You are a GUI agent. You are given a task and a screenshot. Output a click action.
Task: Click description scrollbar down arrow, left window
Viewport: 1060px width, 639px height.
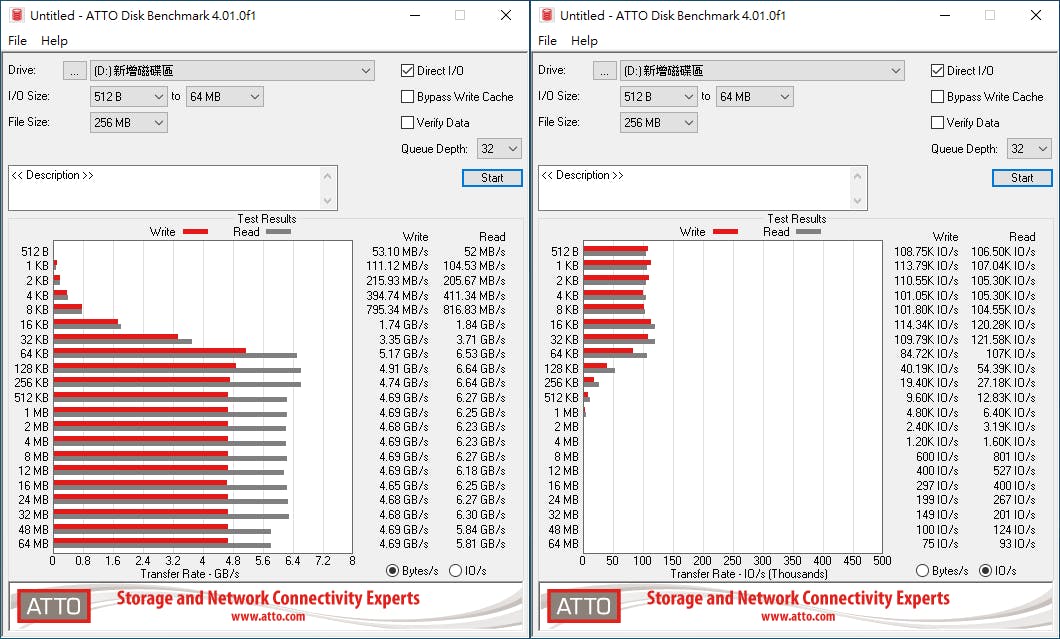[328, 201]
